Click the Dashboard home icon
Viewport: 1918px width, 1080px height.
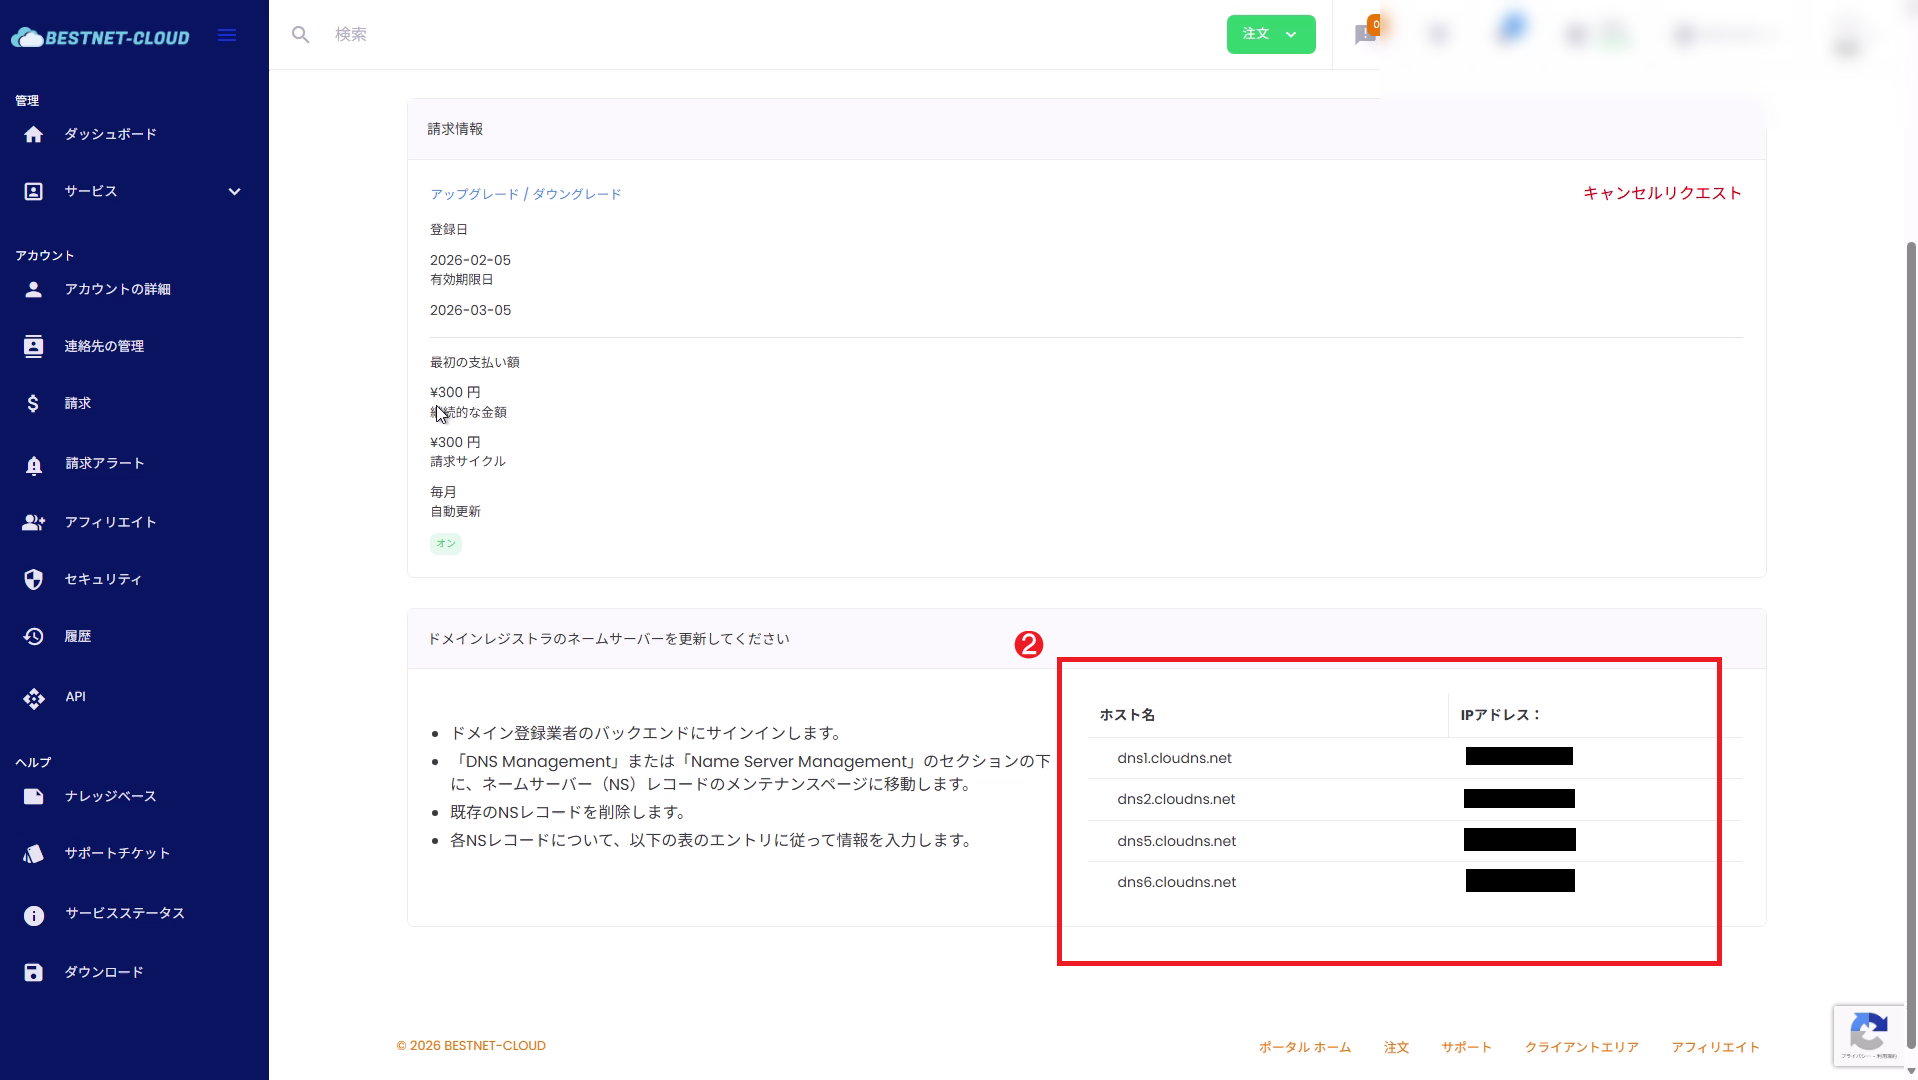point(34,135)
